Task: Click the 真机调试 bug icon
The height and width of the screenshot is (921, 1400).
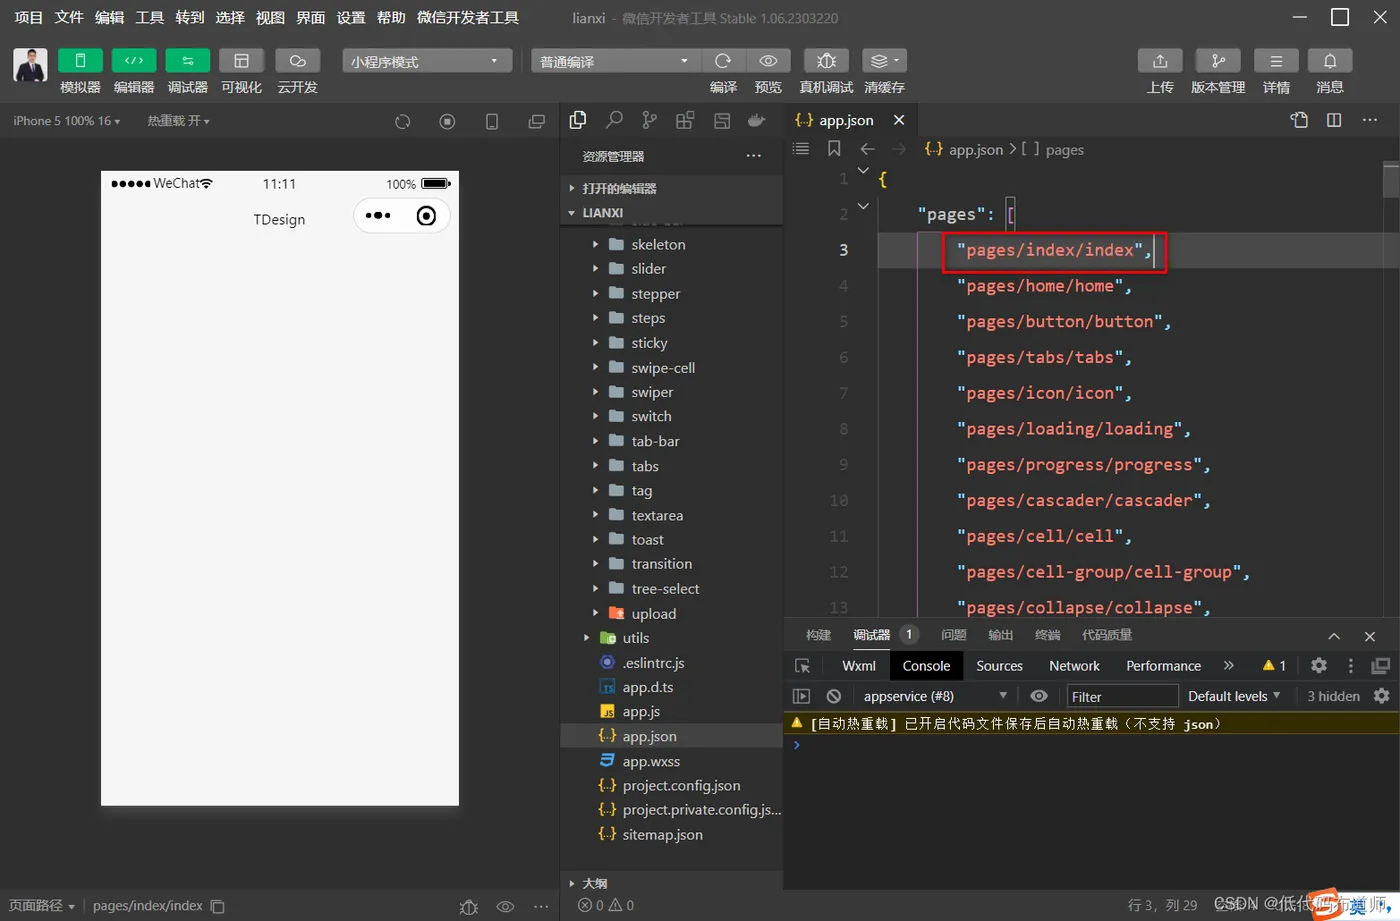Action: [x=825, y=61]
